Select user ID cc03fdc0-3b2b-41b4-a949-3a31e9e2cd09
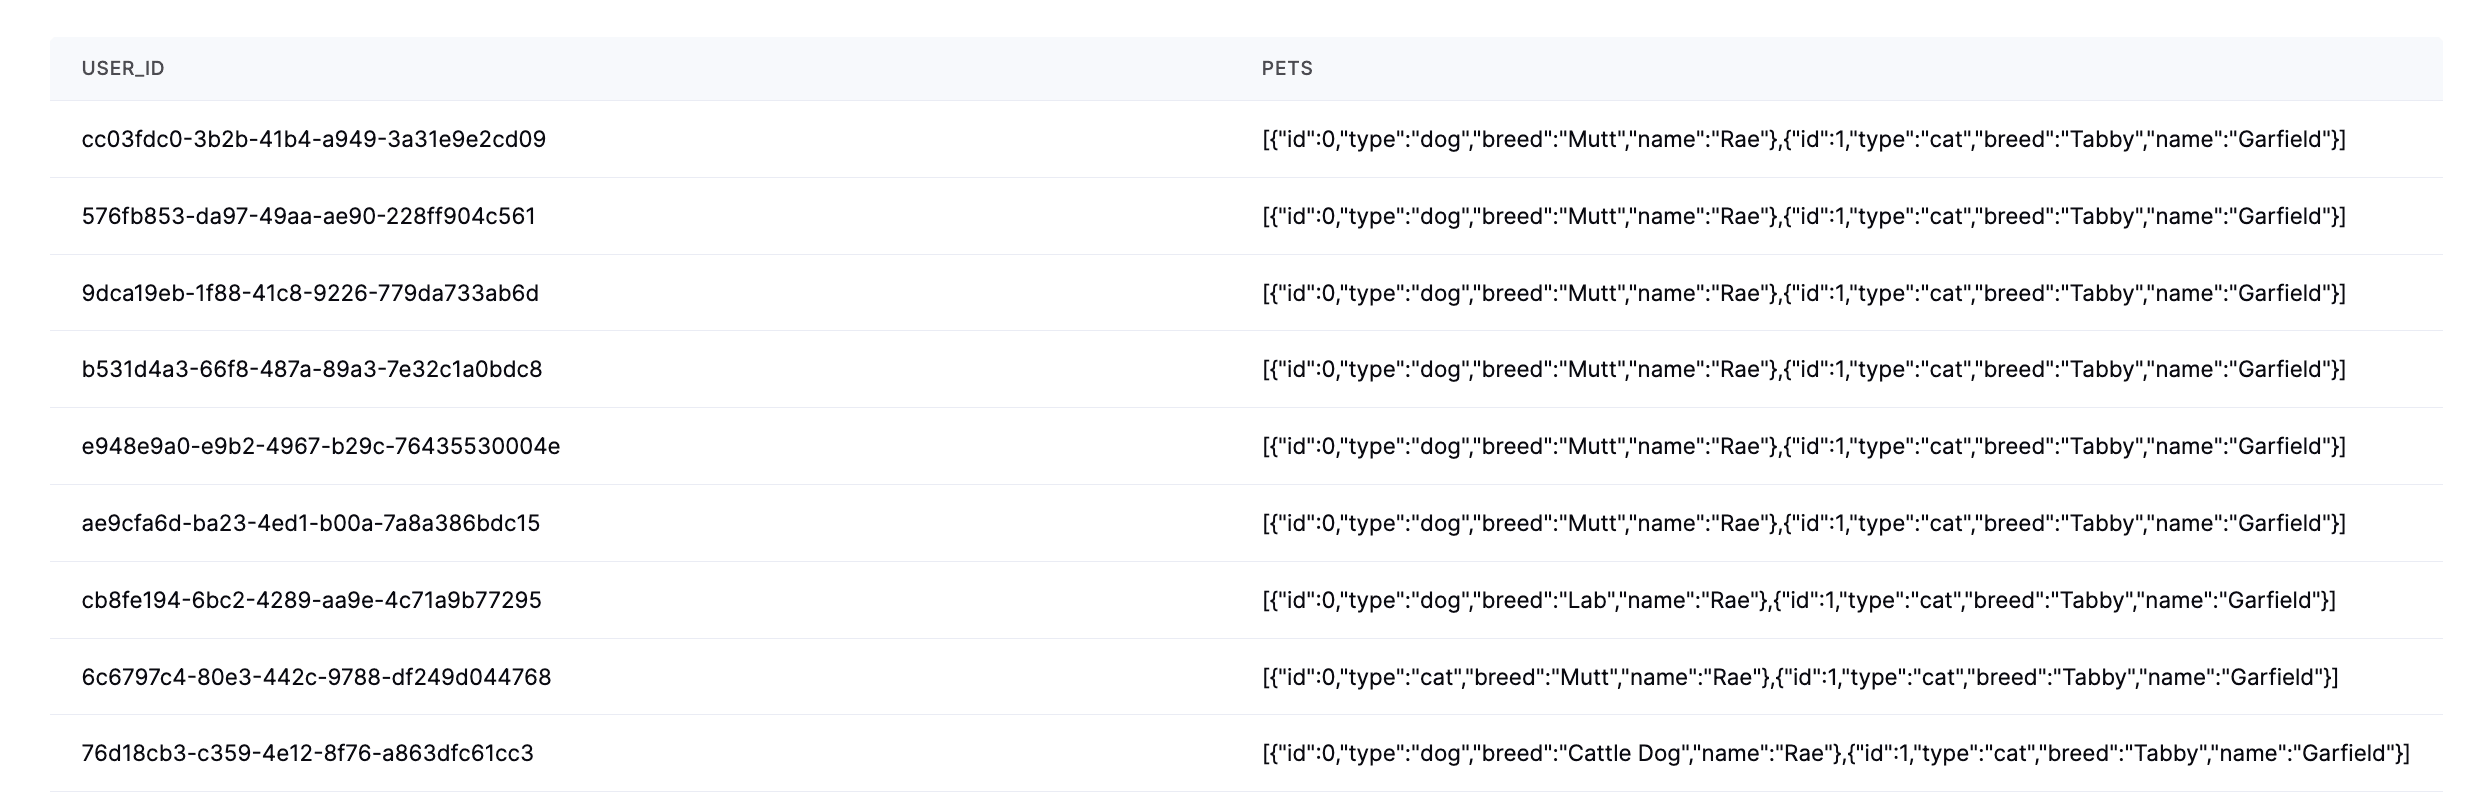The width and height of the screenshot is (2470, 808). [x=314, y=140]
